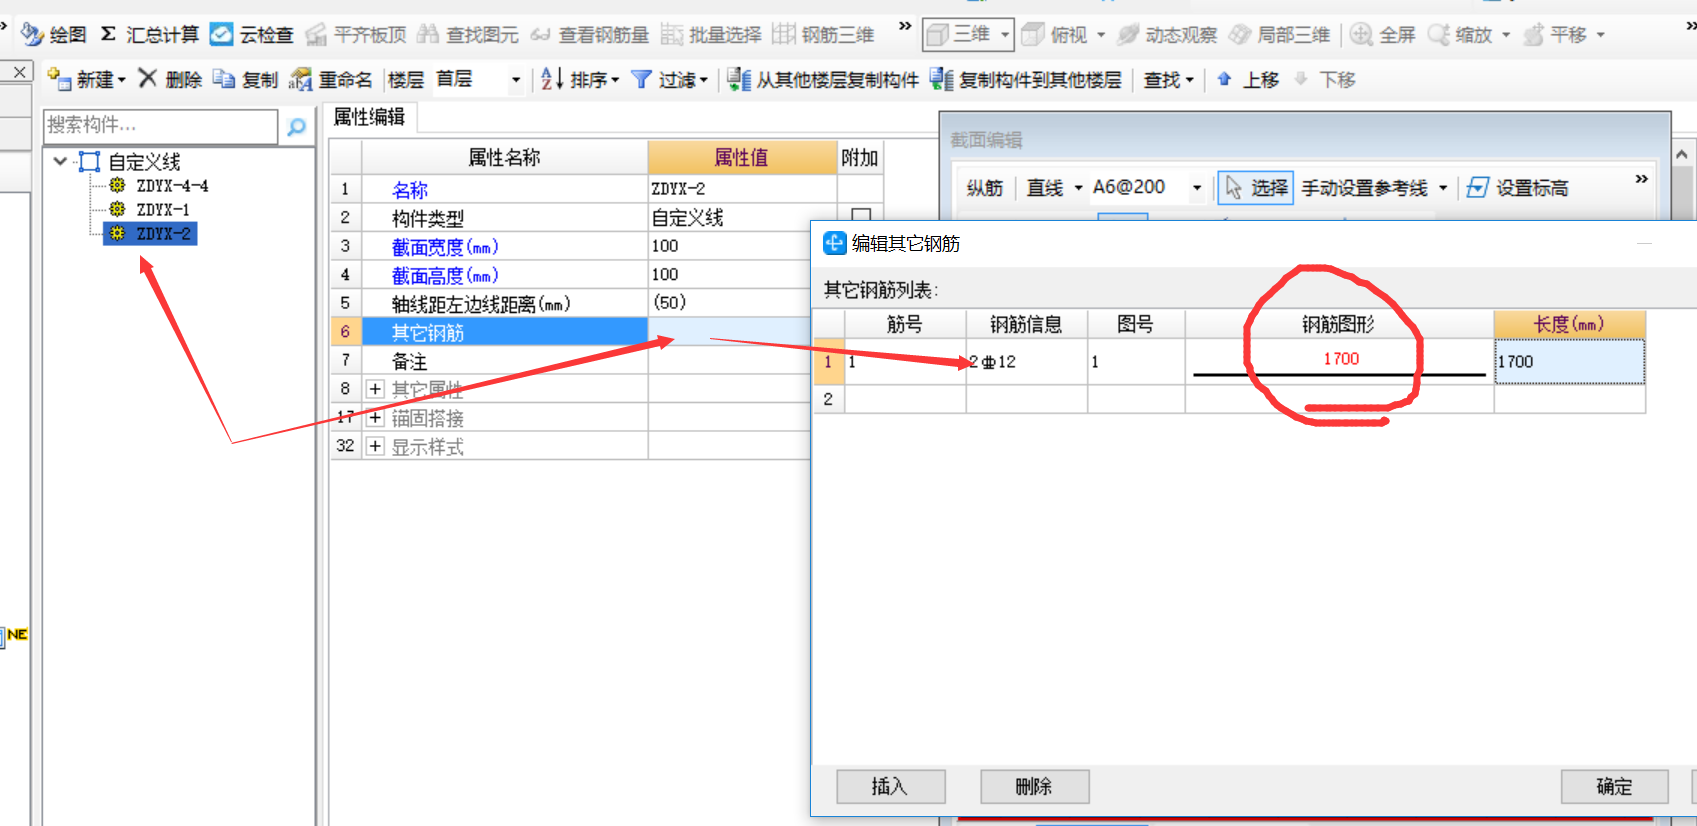The width and height of the screenshot is (1697, 826).
Task: Confirm with 确定 button
Action: (1614, 786)
